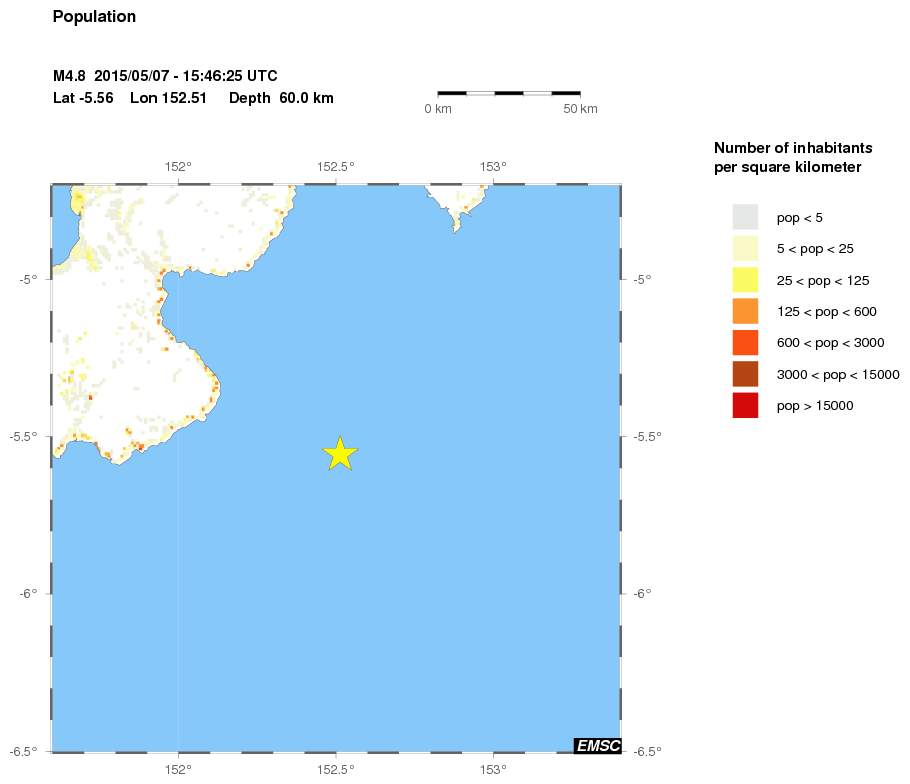910x784 pixels.
Task: Click the '152.5°' label above the map
Action: [x=335, y=166]
